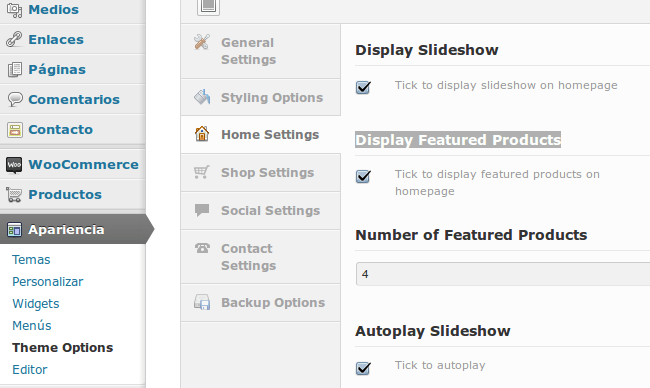The height and width of the screenshot is (388, 650).
Task: Select the Apariencia menu item
Action: (x=73, y=229)
